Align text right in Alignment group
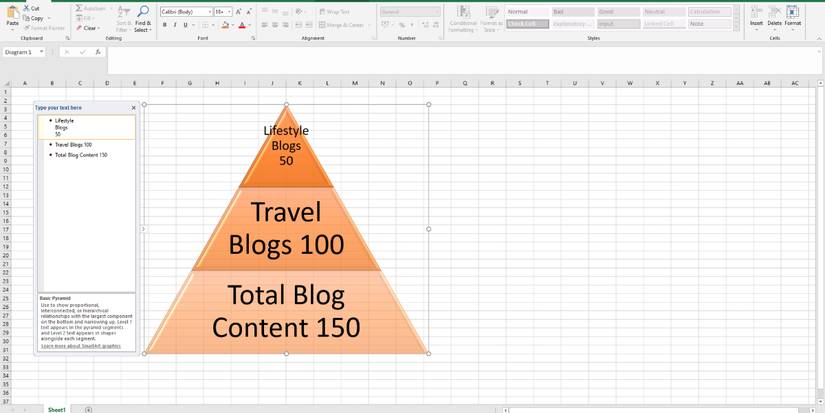825x413 pixels. point(285,25)
